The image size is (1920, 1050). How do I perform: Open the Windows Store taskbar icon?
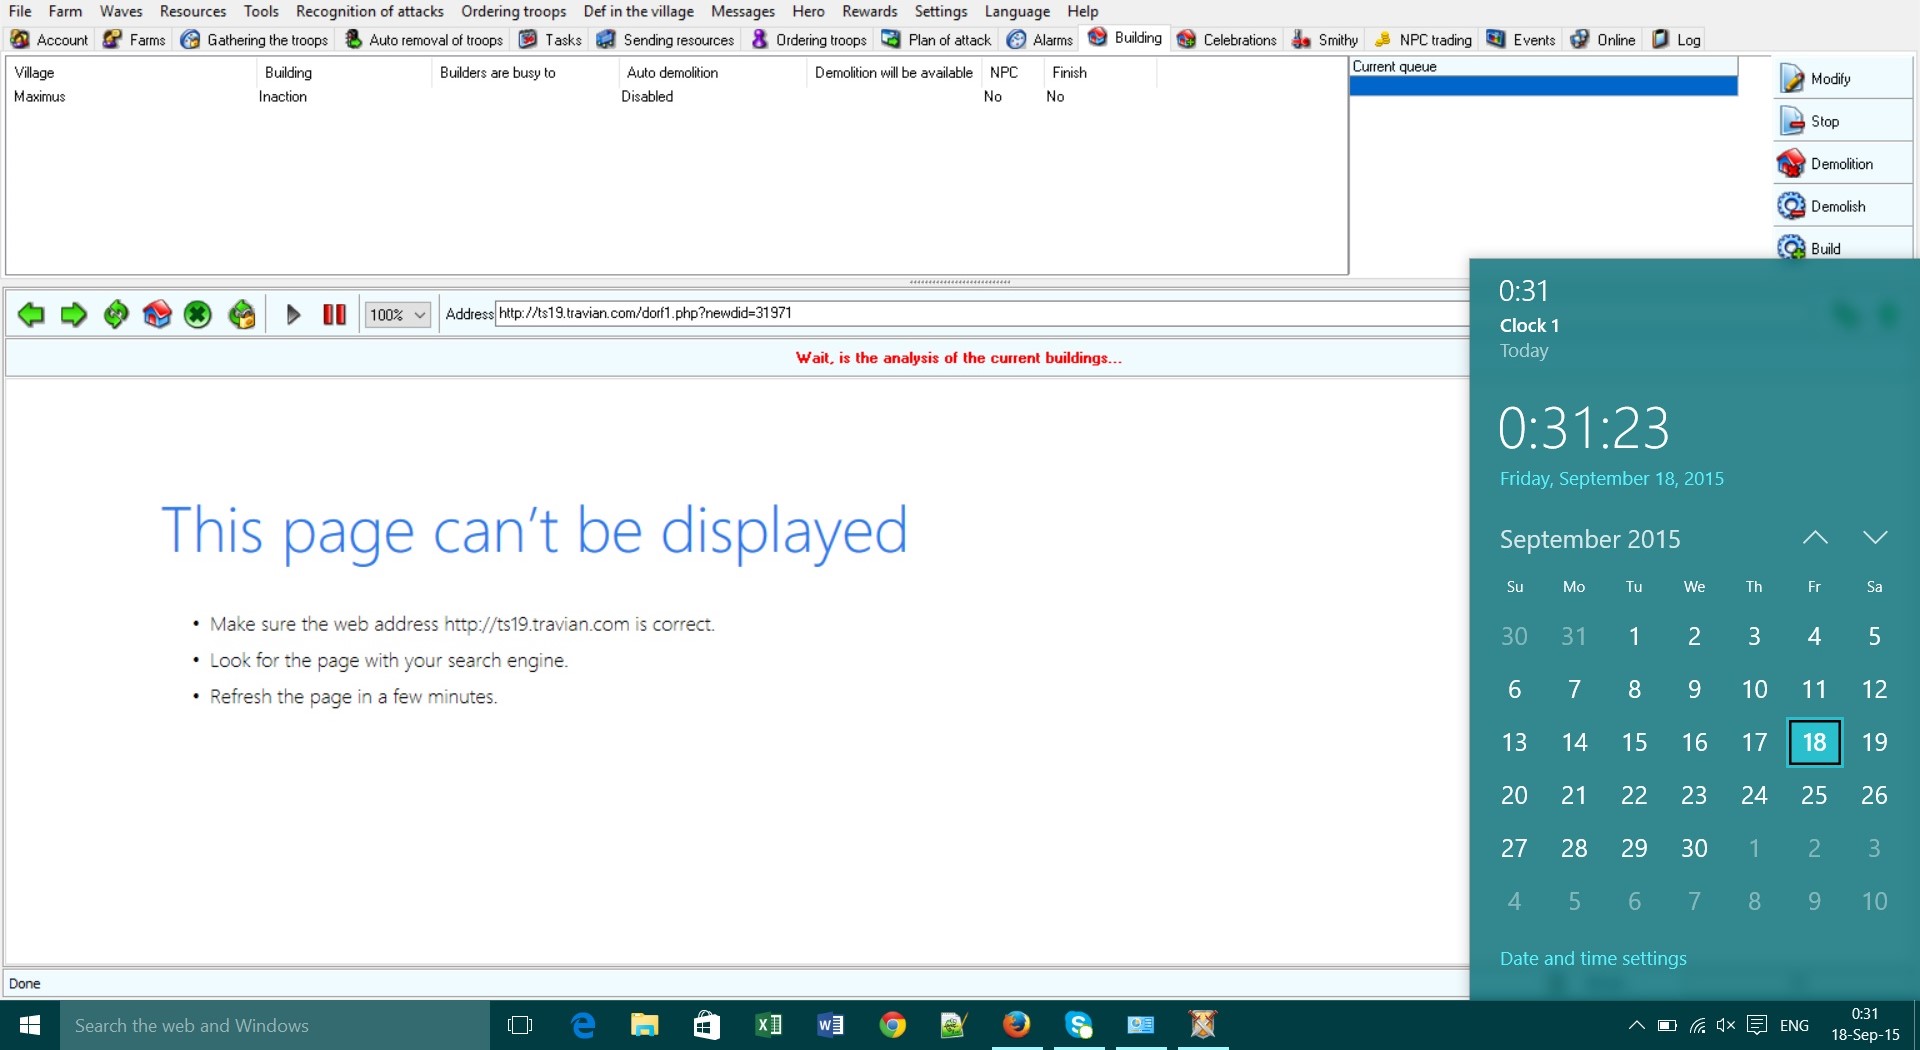point(707,1025)
